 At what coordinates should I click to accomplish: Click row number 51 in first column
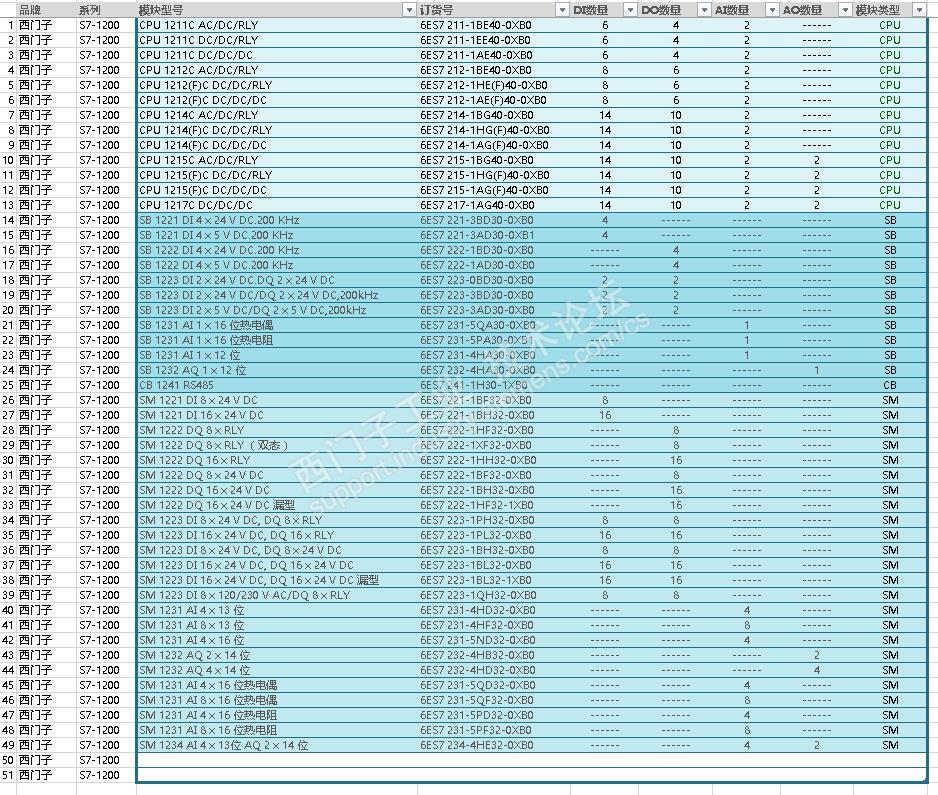[x=8, y=775]
